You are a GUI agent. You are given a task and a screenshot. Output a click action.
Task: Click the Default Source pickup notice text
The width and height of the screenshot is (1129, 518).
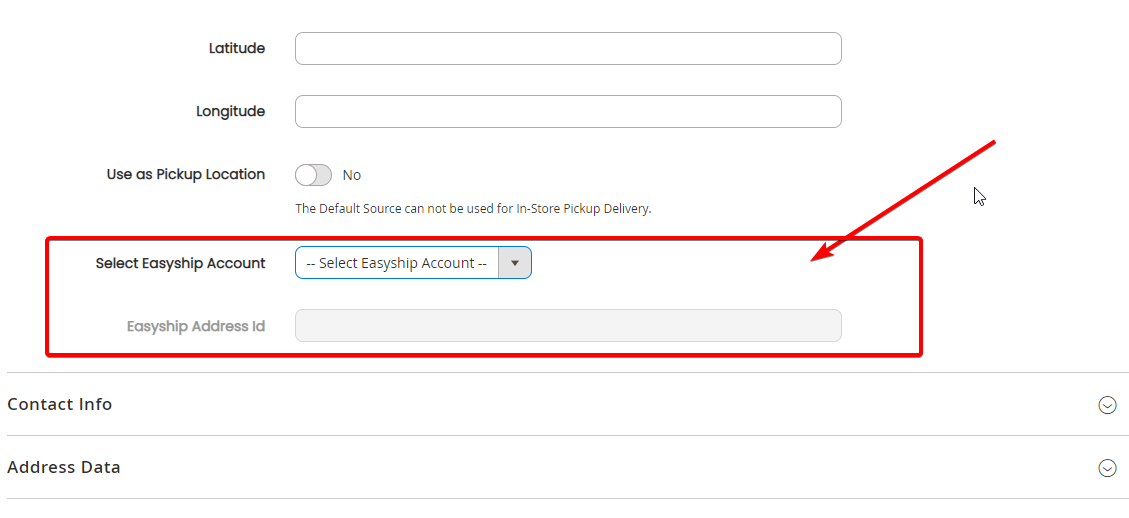[x=473, y=209]
